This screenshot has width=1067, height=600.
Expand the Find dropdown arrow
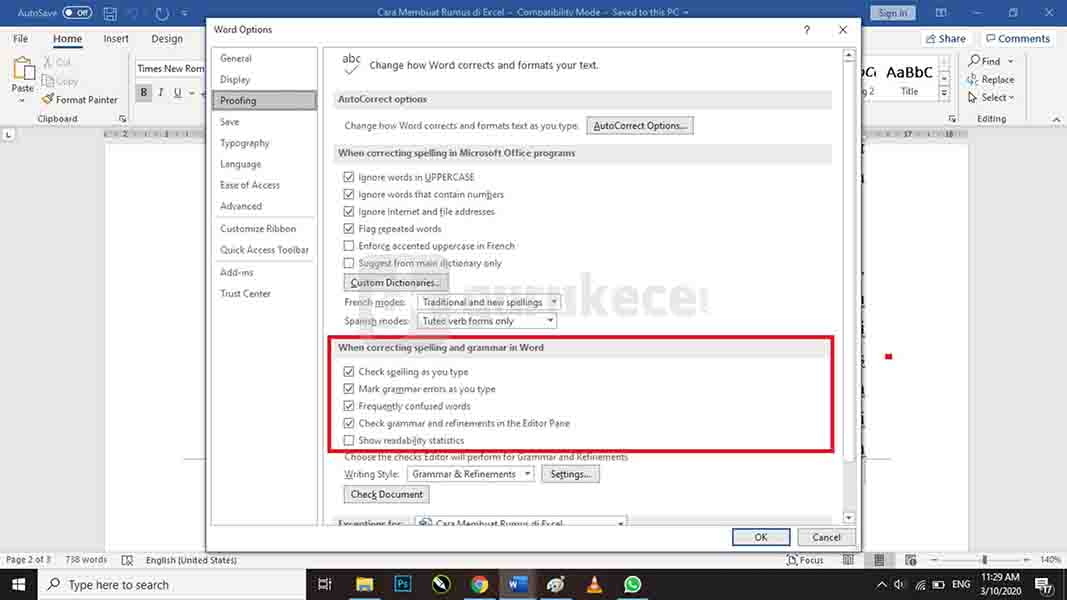tap(1011, 61)
